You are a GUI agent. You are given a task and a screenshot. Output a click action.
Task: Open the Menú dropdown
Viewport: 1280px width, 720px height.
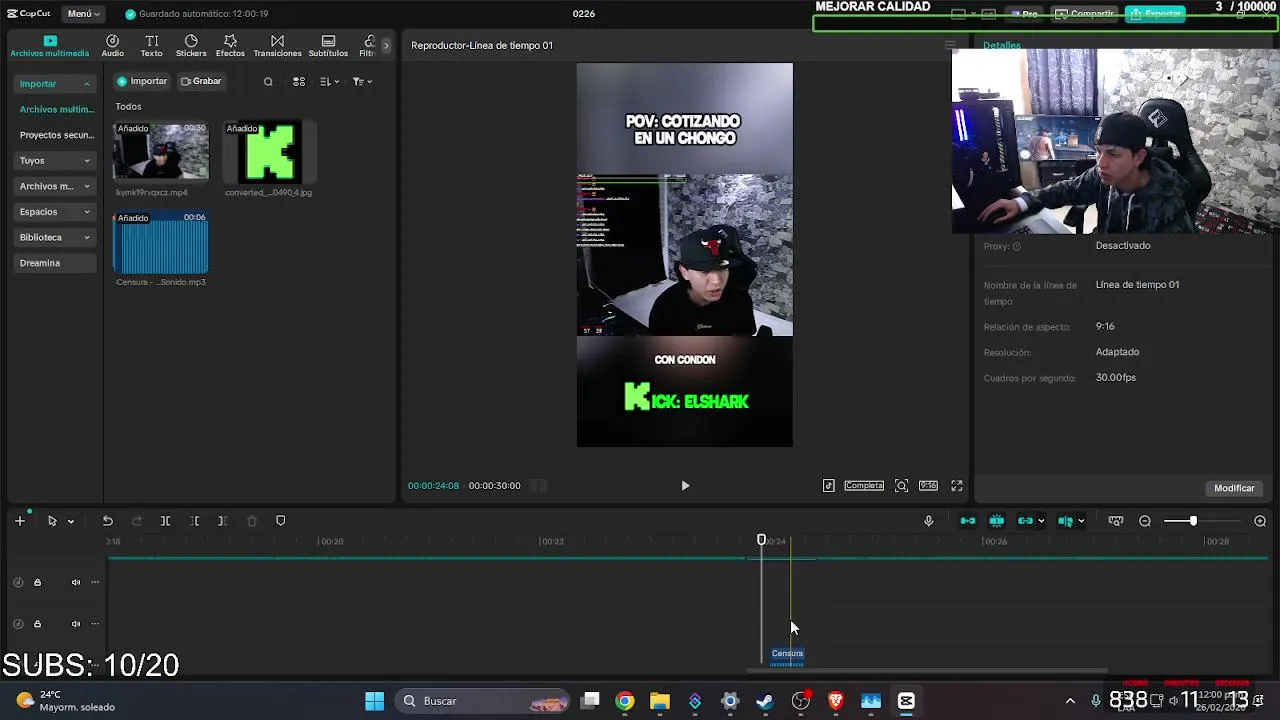pyautogui.click(x=83, y=14)
